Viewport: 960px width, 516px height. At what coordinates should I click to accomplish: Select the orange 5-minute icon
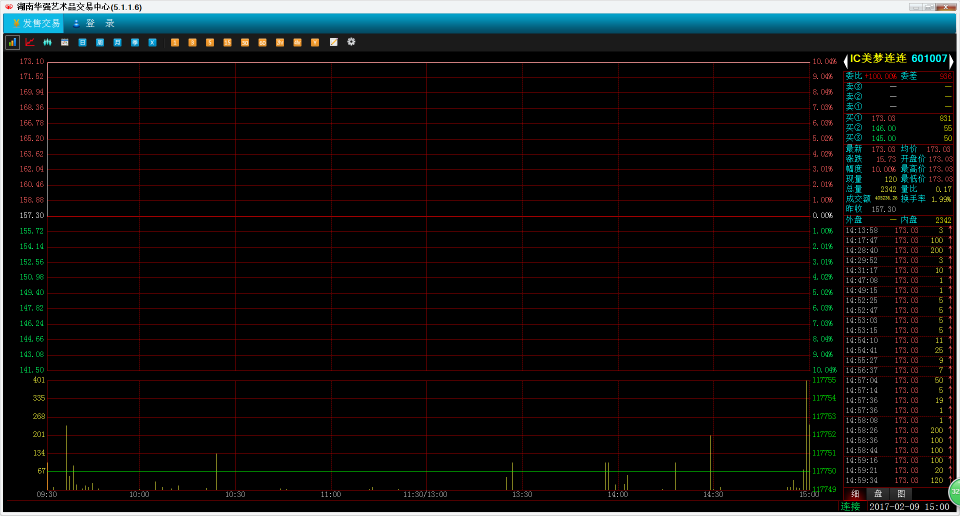point(210,42)
